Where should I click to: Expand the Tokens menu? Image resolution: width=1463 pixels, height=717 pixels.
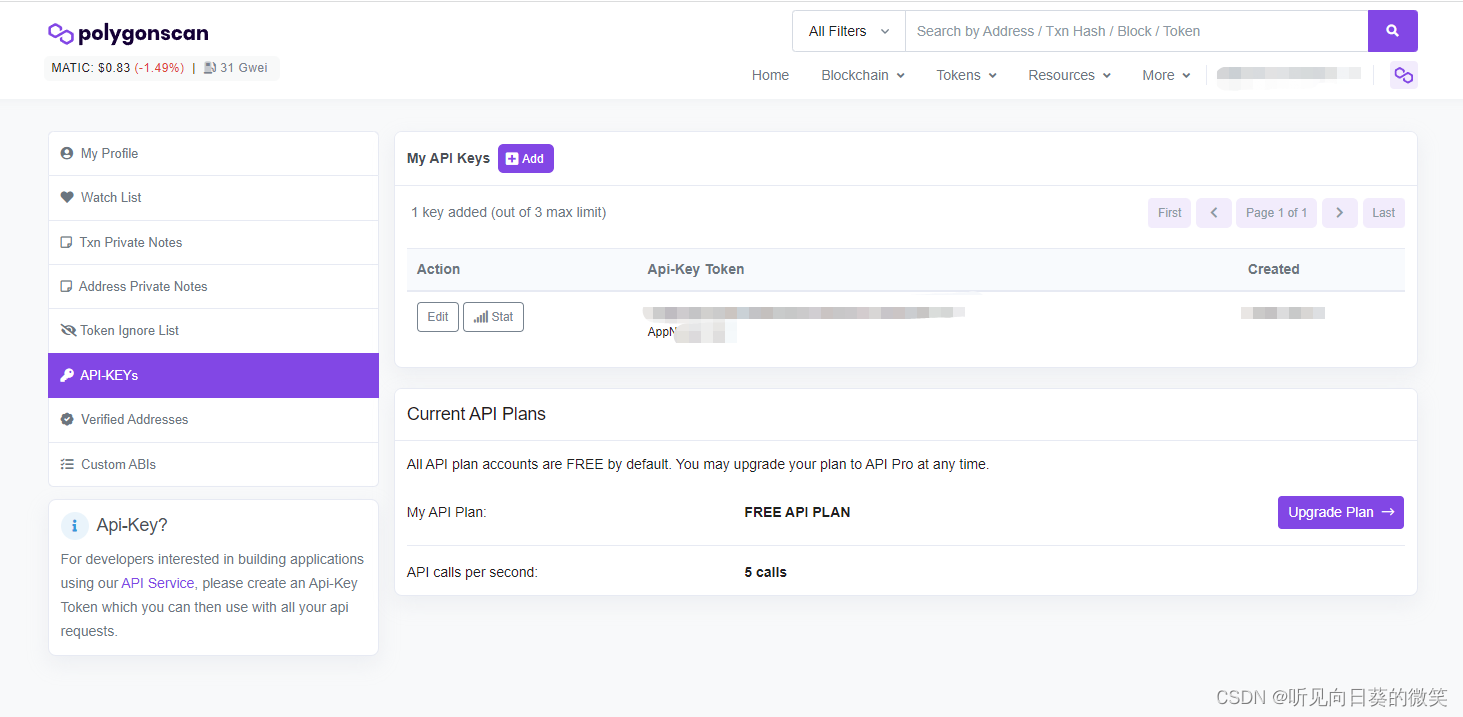click(x=966, y=75)
